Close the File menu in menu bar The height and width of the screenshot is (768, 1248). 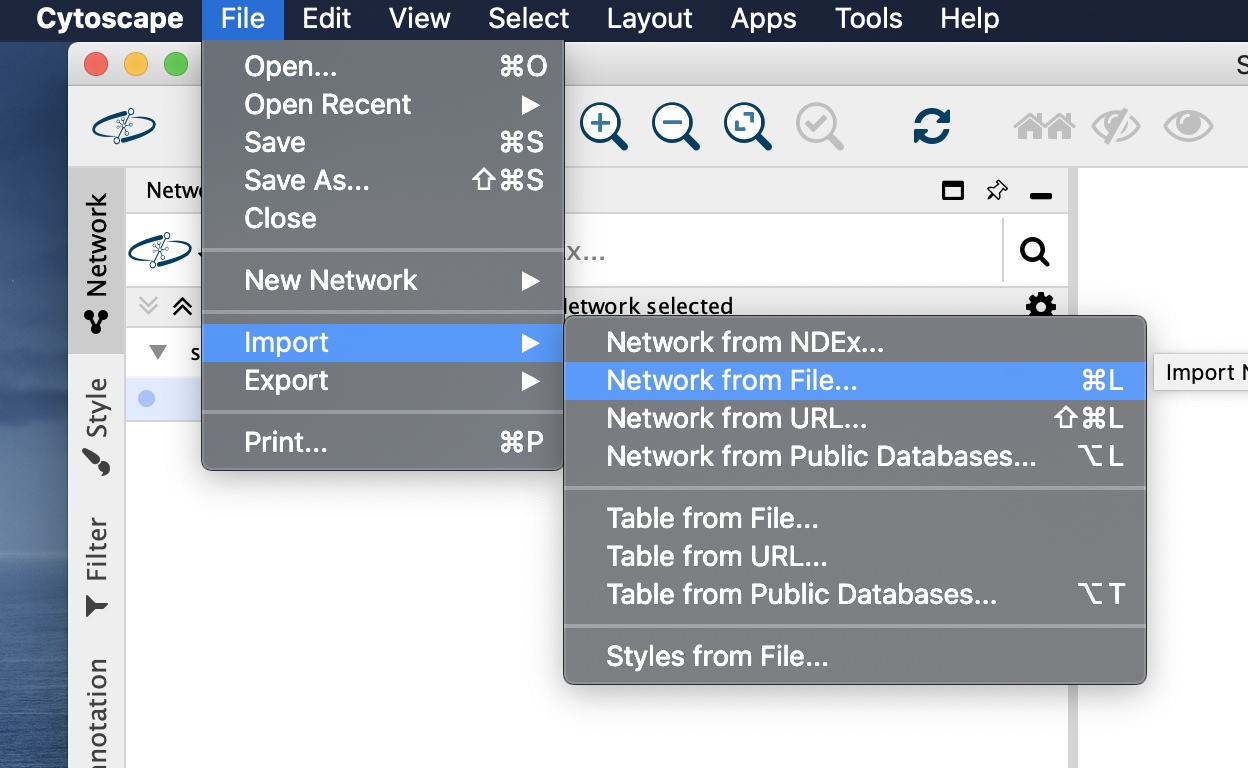(243, 19)
